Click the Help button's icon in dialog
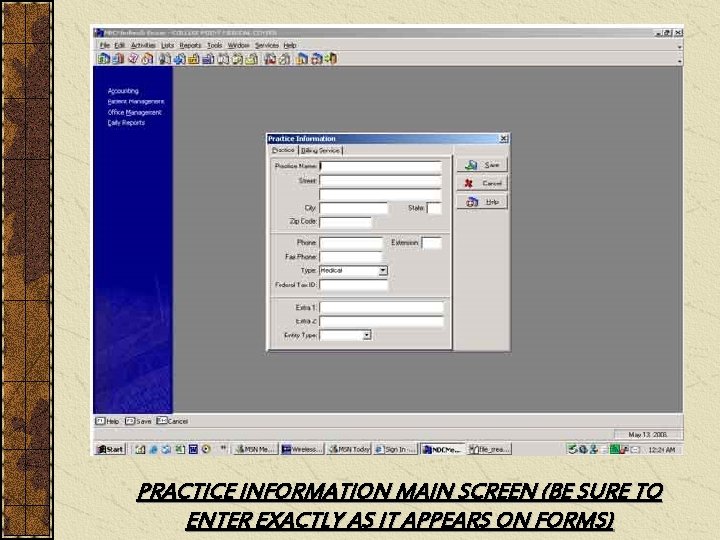 (472, 202)
